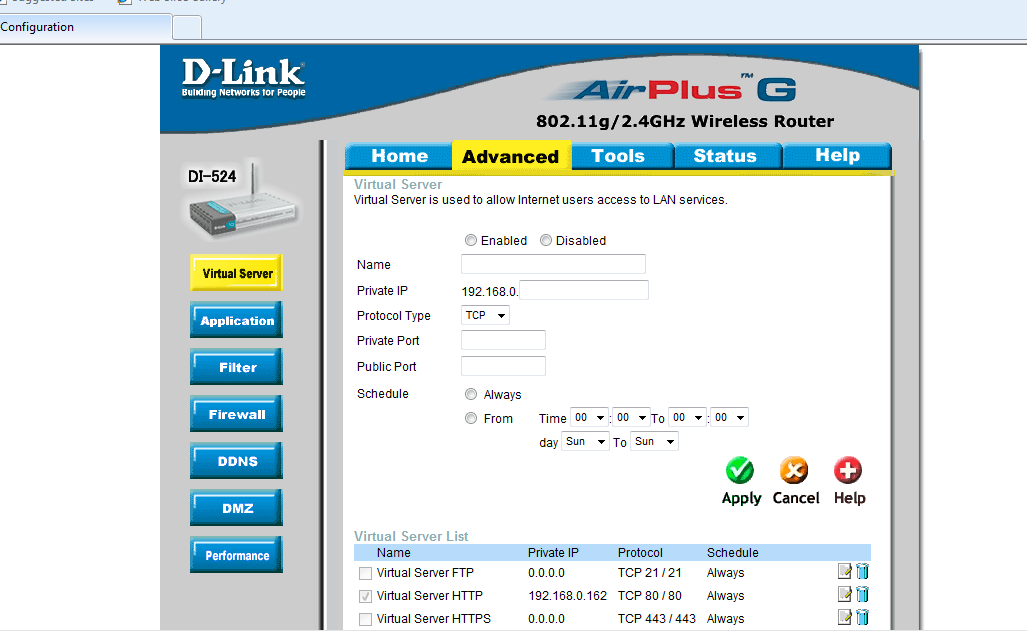The width and height of the screenshot is (1027, 631).
Task: Click the Virtual Server HTTP name text
Action: [430, 596]
